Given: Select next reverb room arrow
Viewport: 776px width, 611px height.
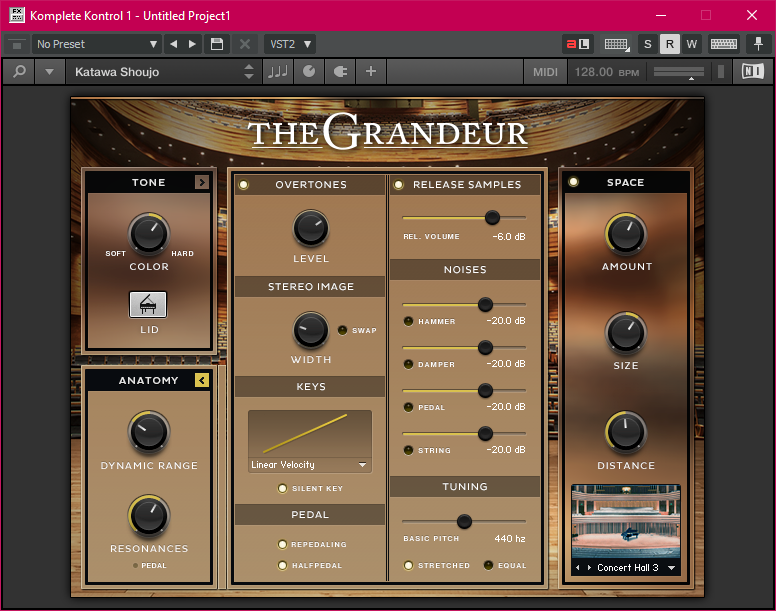Looking at the screenshot, I should coord(589,567).
